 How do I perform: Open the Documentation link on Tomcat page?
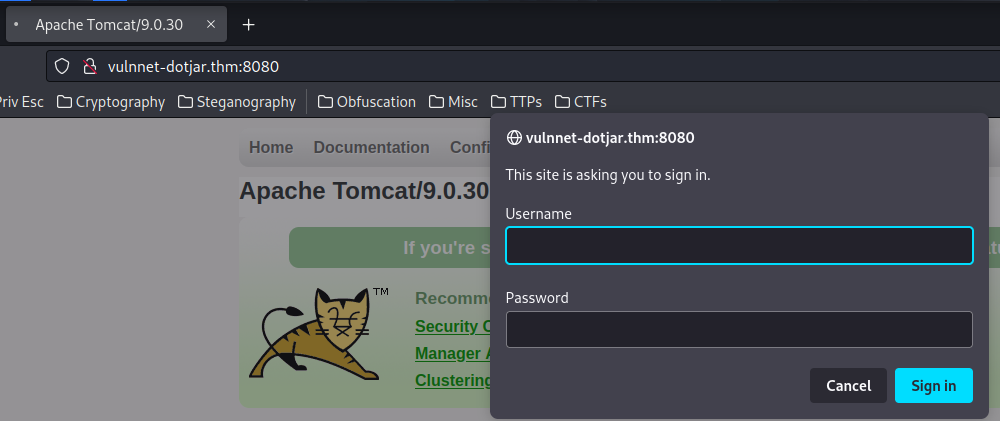(371, 147)
